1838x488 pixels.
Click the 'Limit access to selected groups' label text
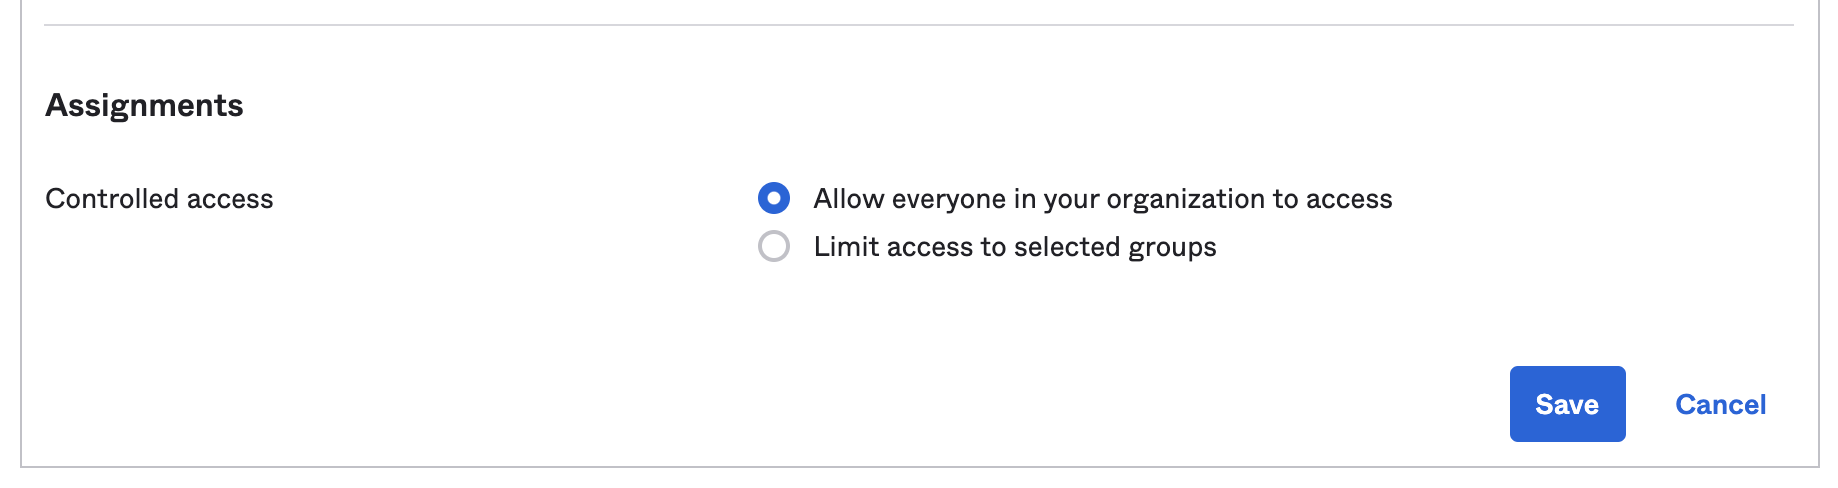(1014, 247)
